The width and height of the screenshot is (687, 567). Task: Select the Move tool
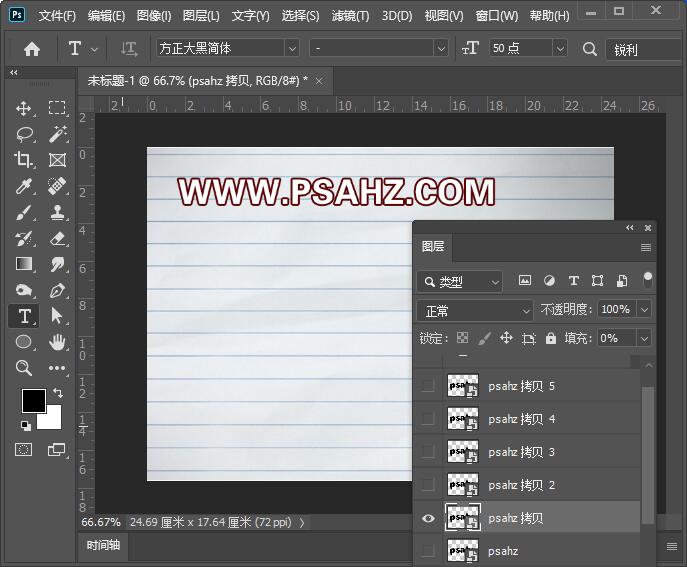[x=23, y=108]
